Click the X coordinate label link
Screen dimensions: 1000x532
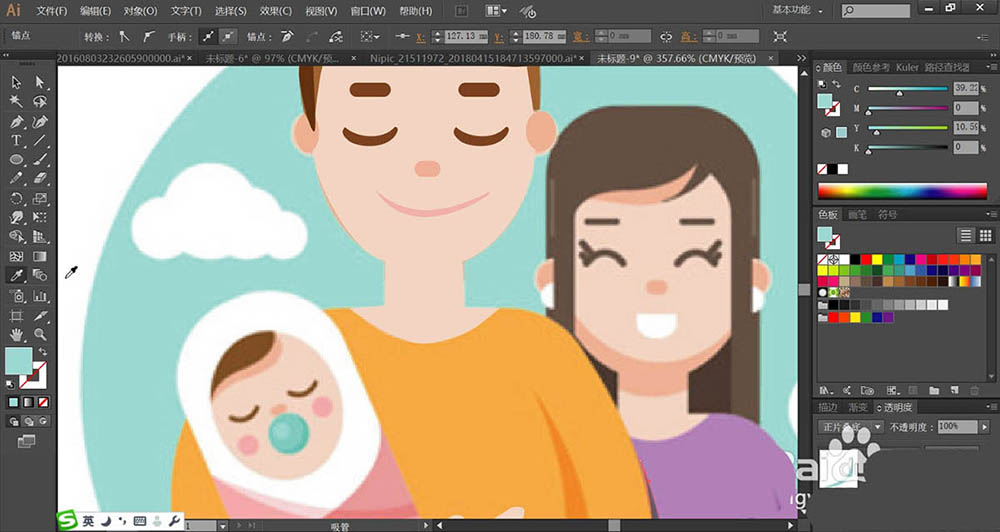(x=421, y=37)
